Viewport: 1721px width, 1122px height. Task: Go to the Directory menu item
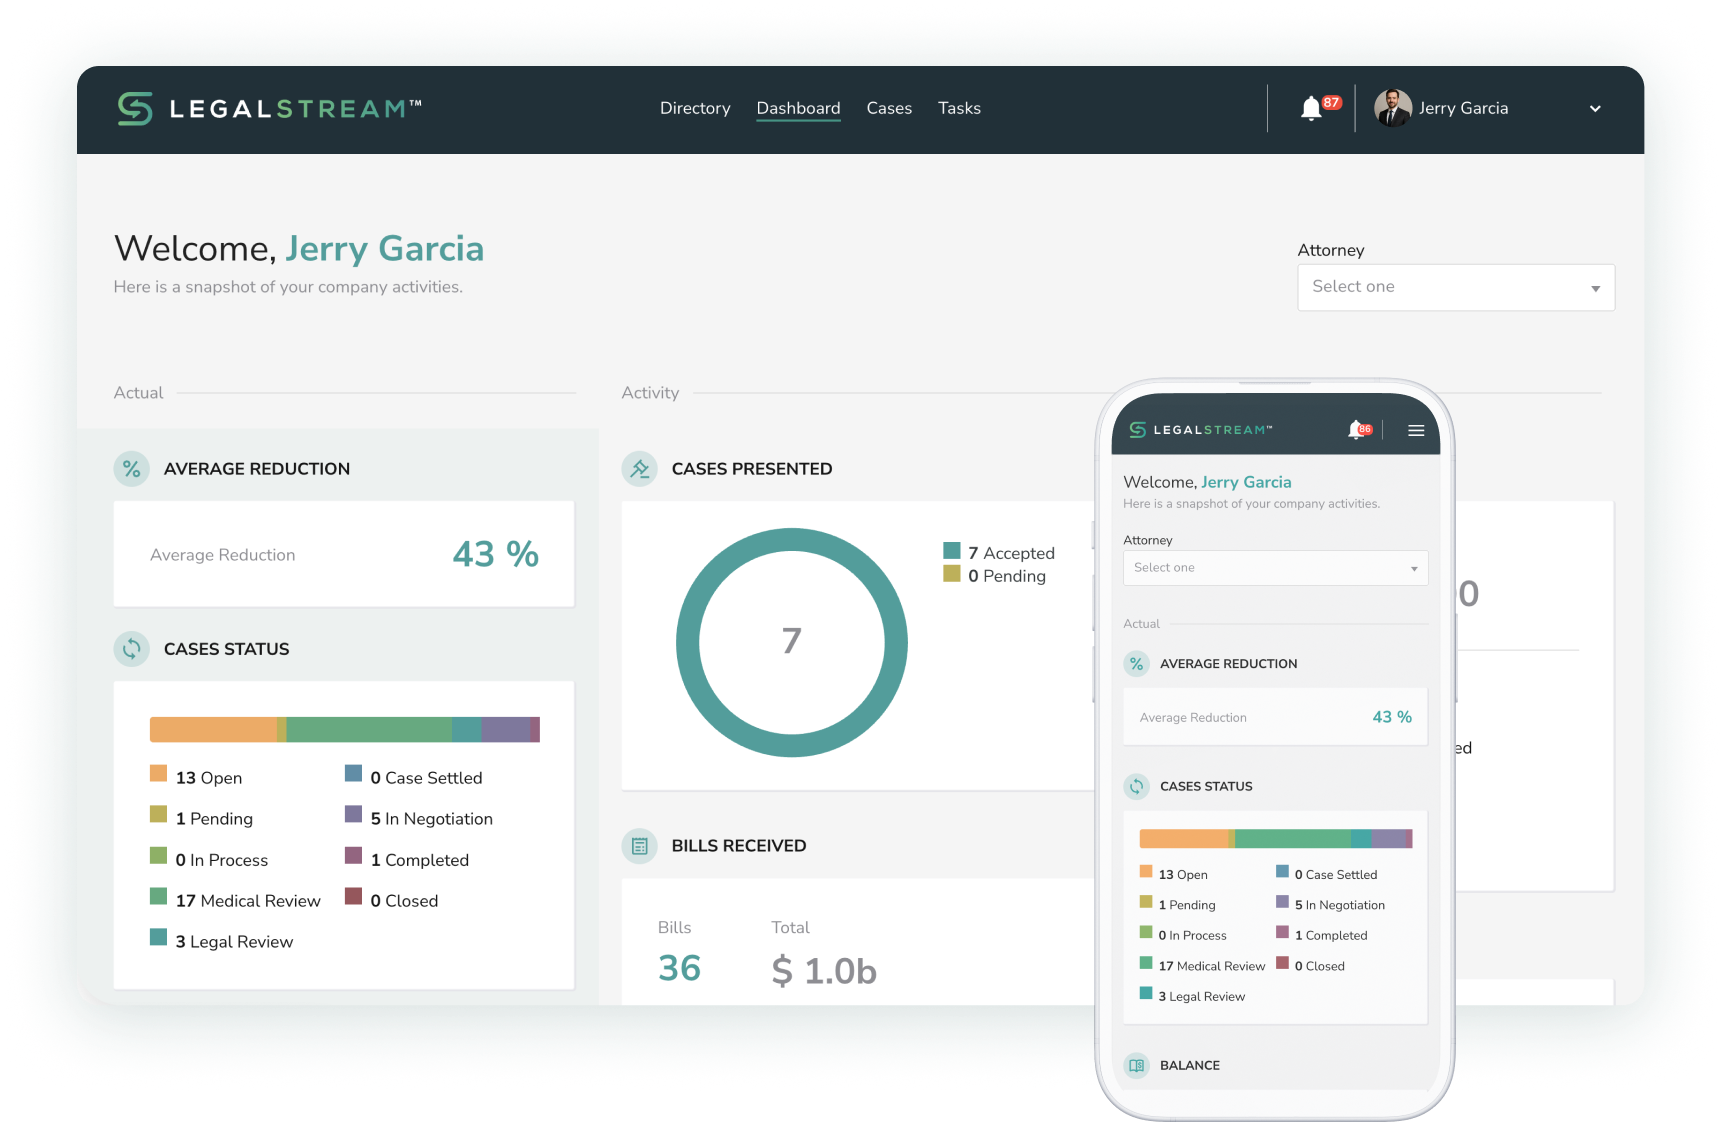coord(695,108)
